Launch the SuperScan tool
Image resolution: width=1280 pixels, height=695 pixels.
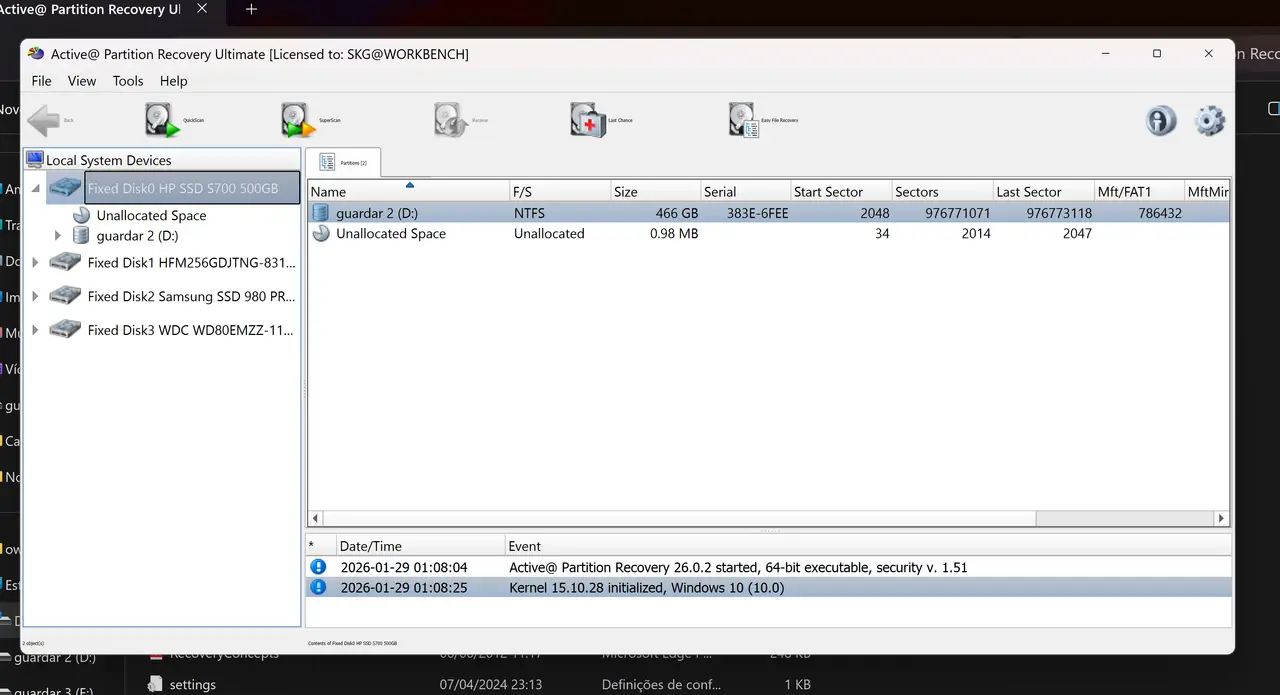[x=311, y=120]
